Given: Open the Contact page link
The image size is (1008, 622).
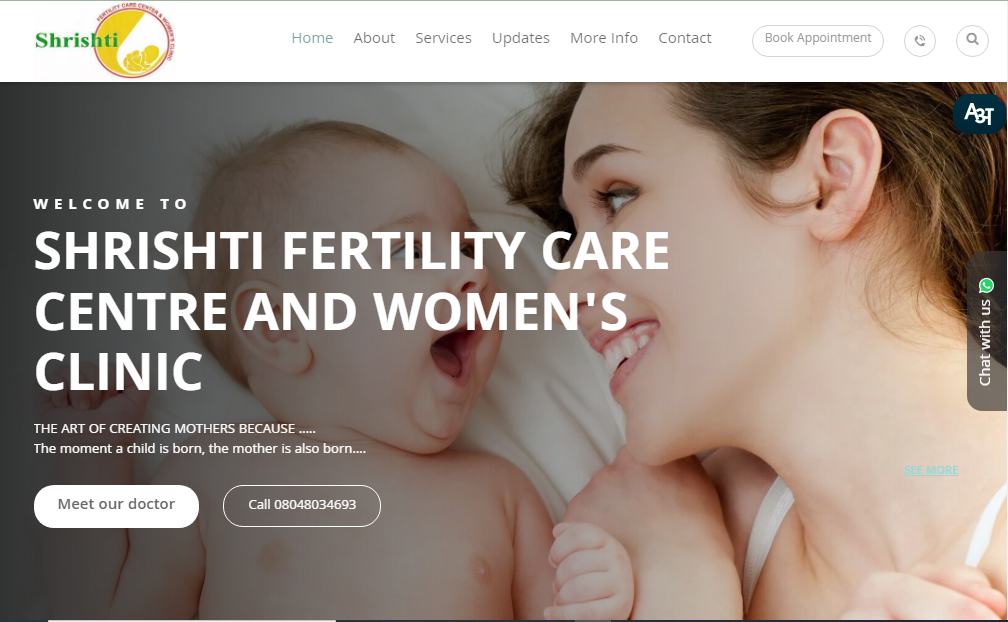Looking at the screenshot, I should point(685,38).
